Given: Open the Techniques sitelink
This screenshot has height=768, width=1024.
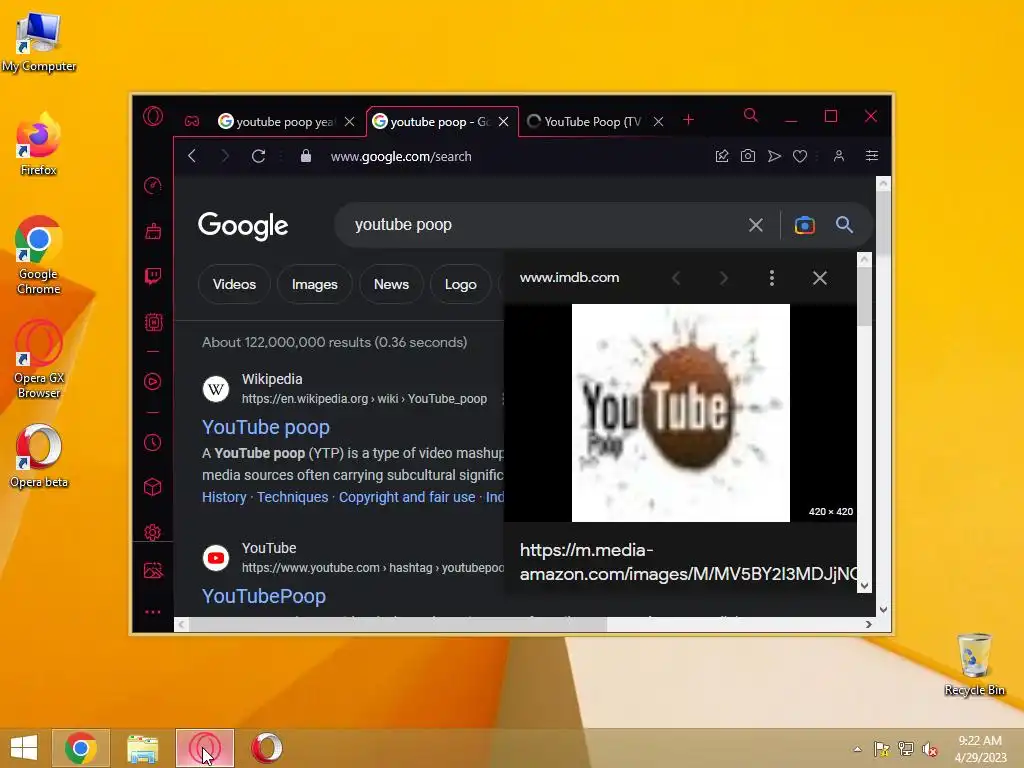Looking at the screenshot, I should click(x=293, y=497).
